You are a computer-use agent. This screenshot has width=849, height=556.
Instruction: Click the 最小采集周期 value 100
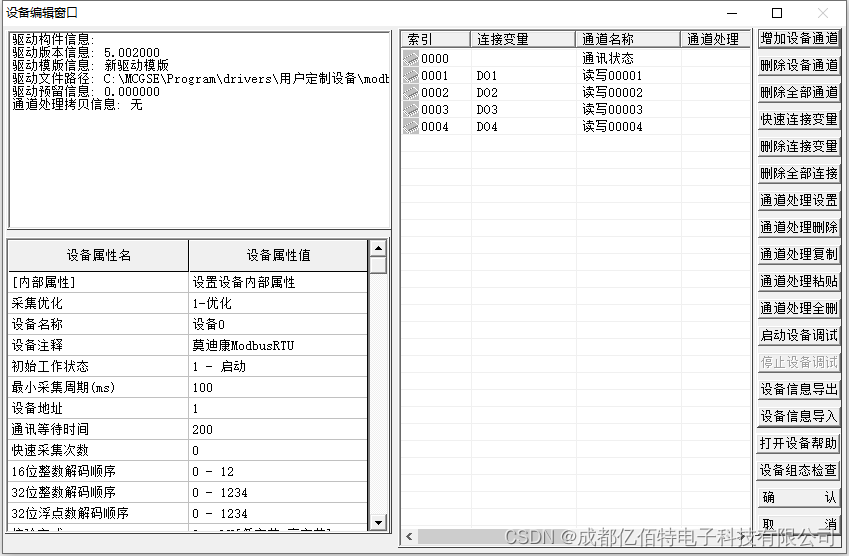point(278,388)
